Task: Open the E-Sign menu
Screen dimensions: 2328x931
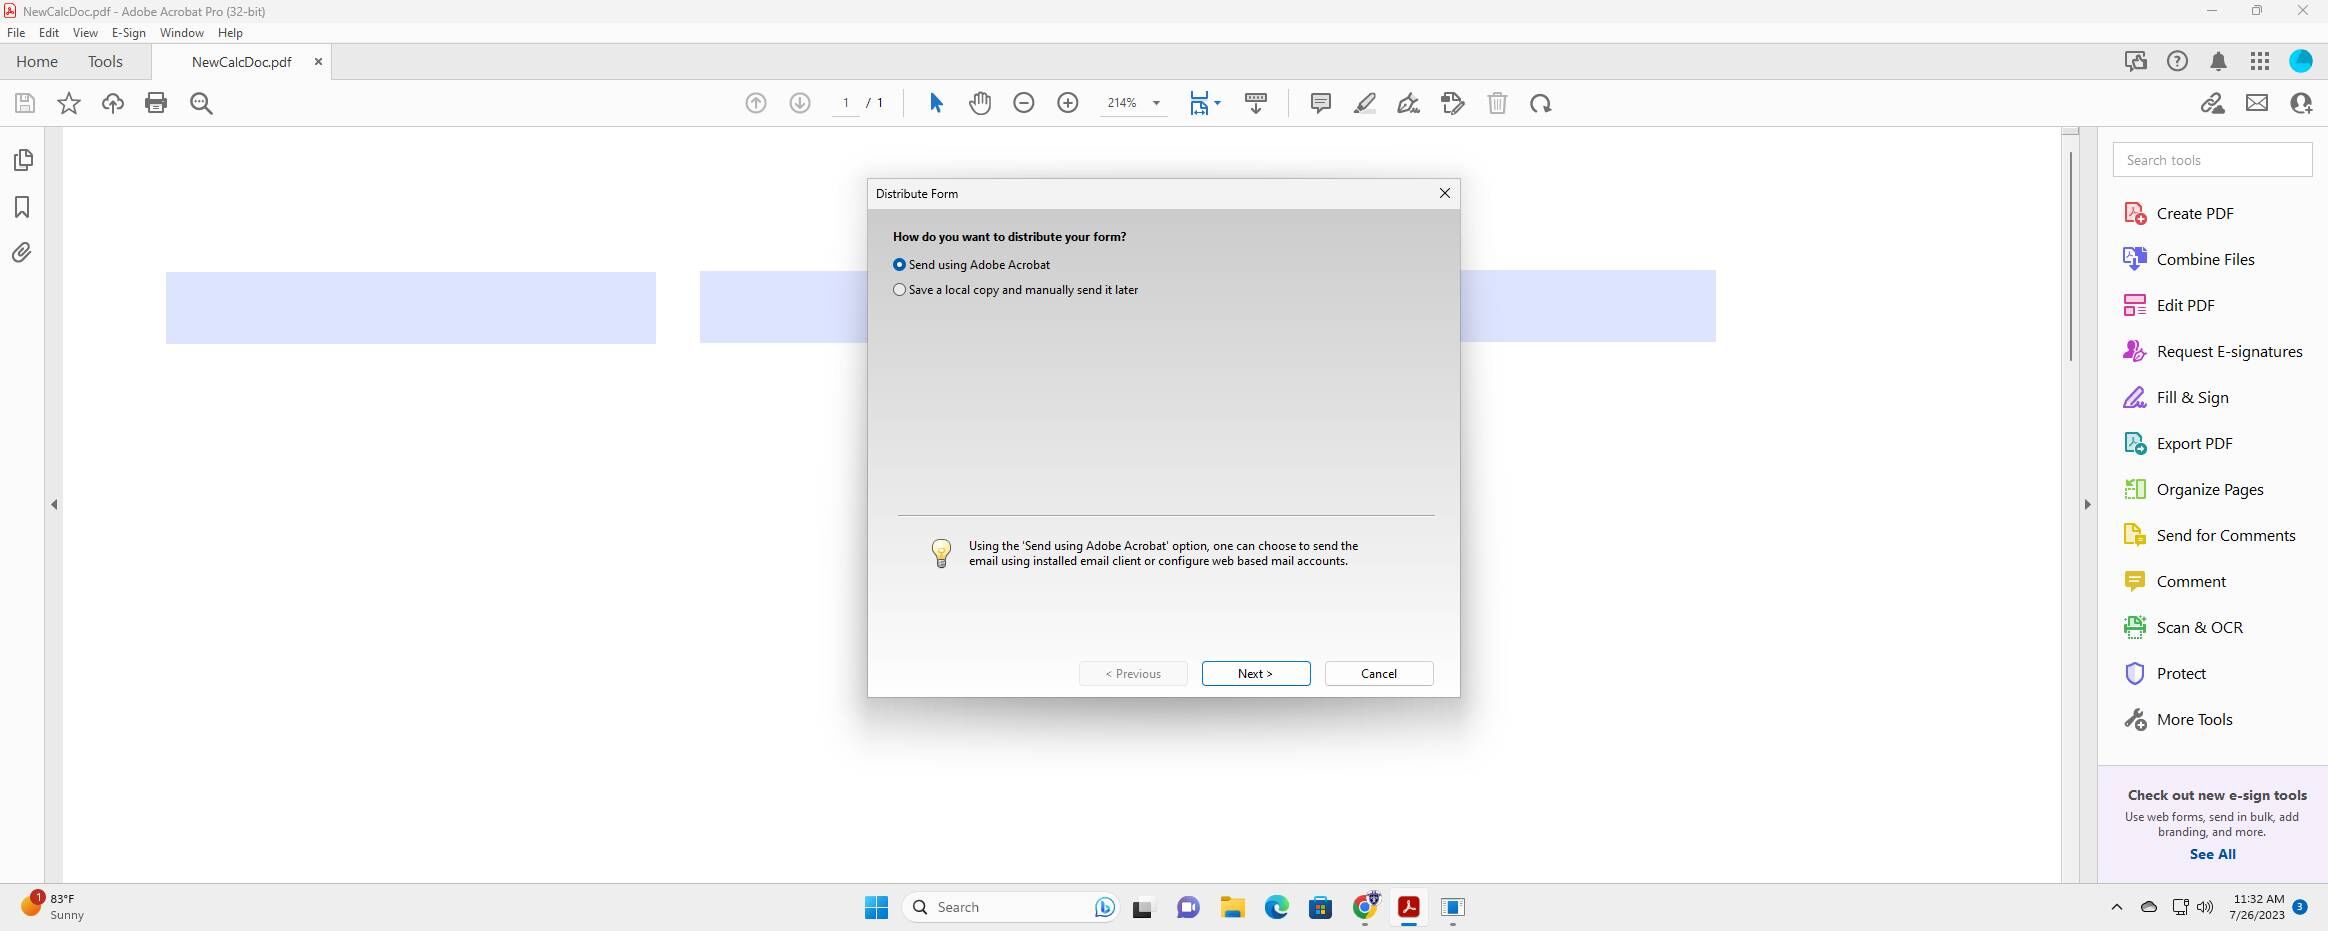Action: point(128,32)
